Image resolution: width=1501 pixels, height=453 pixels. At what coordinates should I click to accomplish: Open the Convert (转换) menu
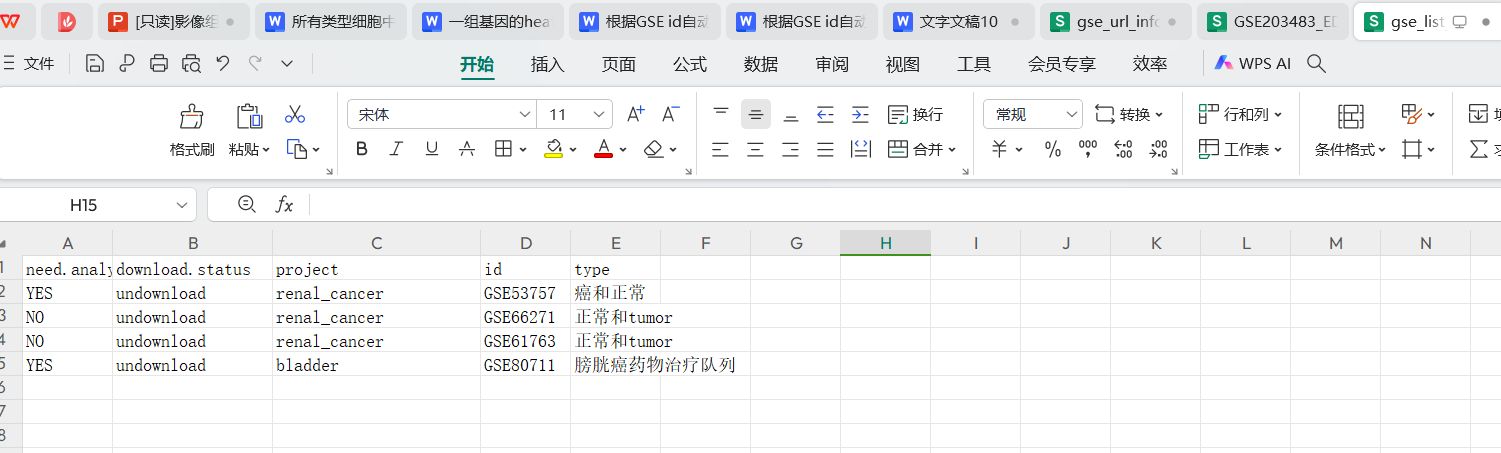[1129, 114]
